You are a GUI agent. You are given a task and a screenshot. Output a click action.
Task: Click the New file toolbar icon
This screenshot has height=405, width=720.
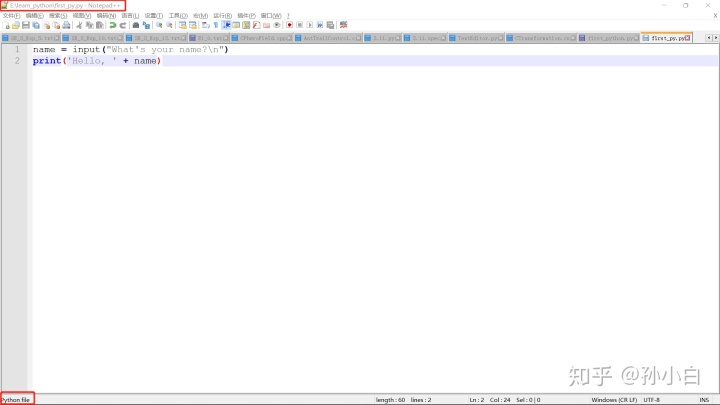[x=6, y=25]
